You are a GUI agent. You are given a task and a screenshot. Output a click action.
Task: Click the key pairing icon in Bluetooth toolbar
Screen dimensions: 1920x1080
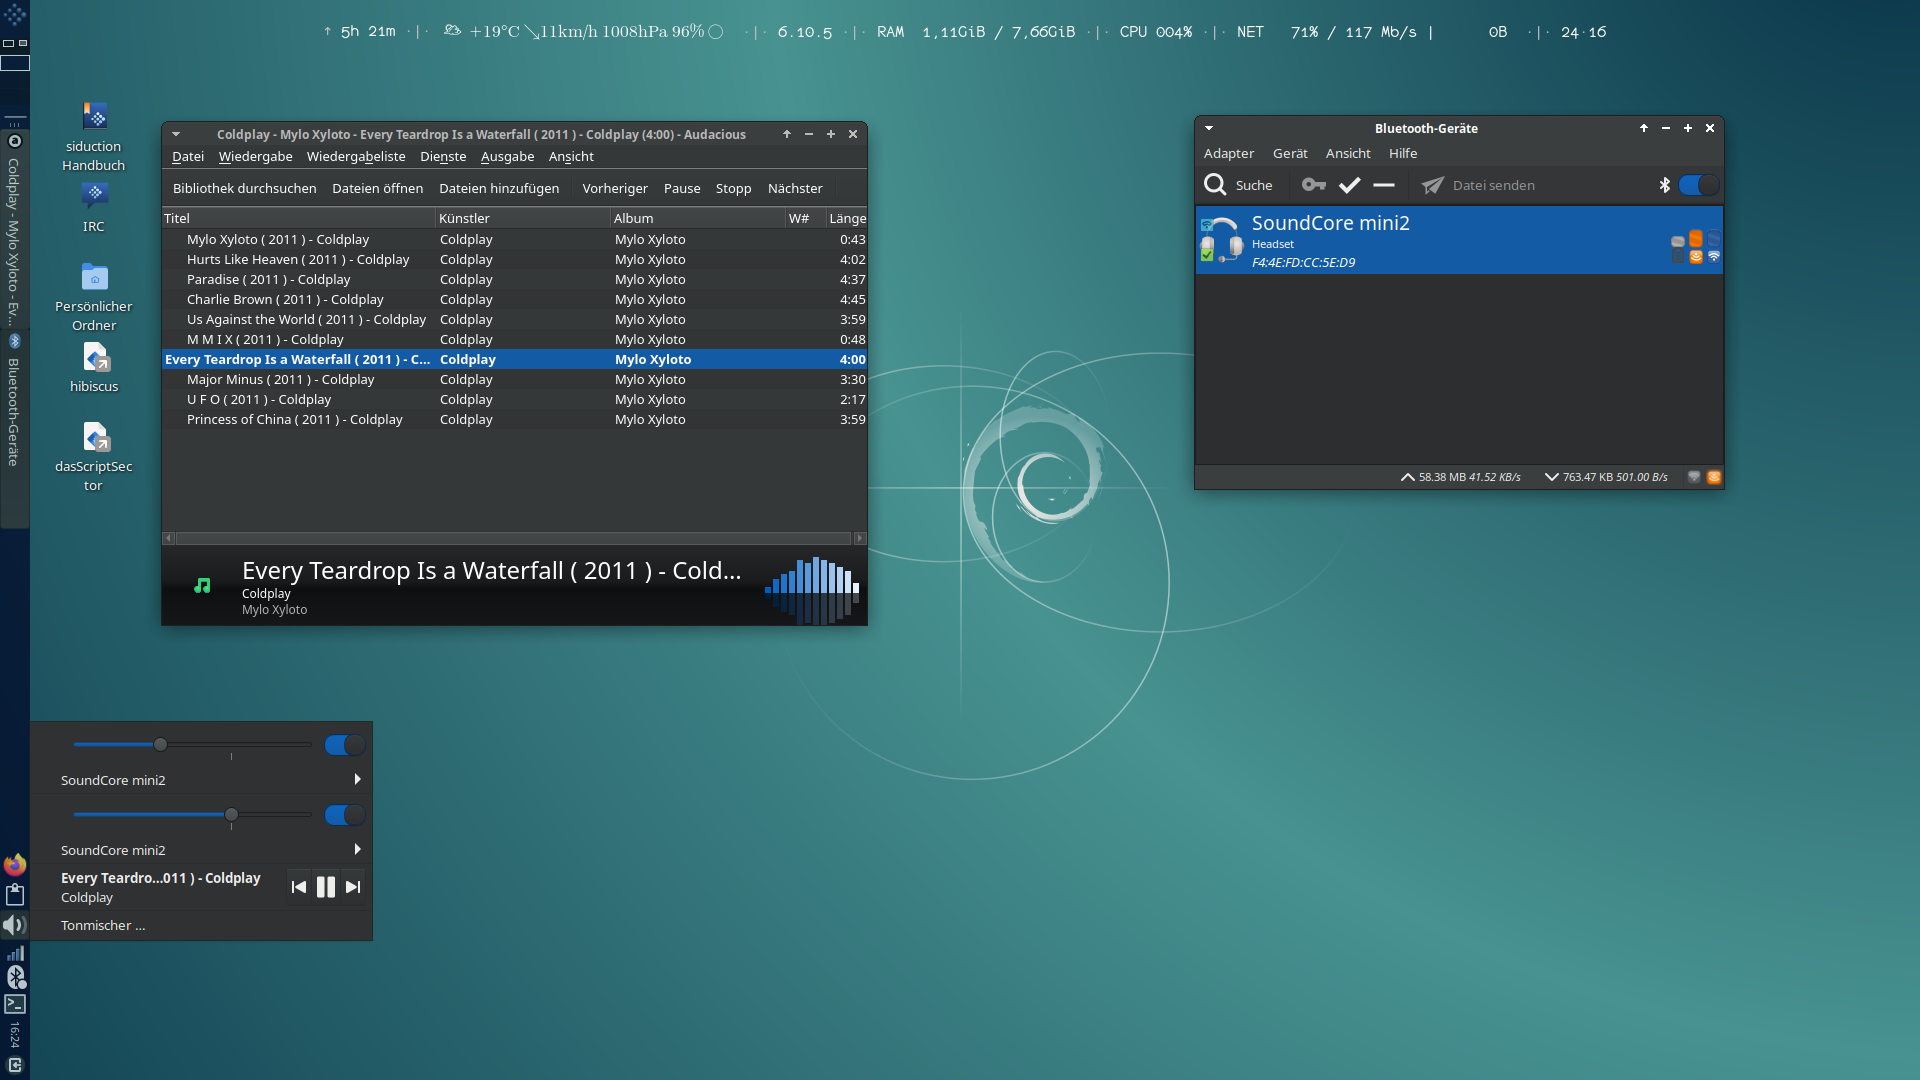click(x=1313, y=185)
